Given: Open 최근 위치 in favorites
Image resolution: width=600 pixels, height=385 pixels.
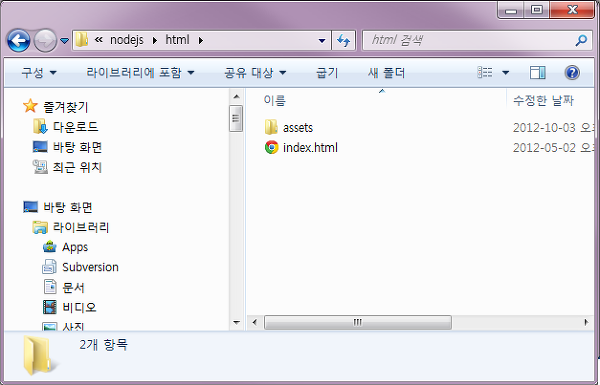Looking at the screenshot, I should 77,168.
